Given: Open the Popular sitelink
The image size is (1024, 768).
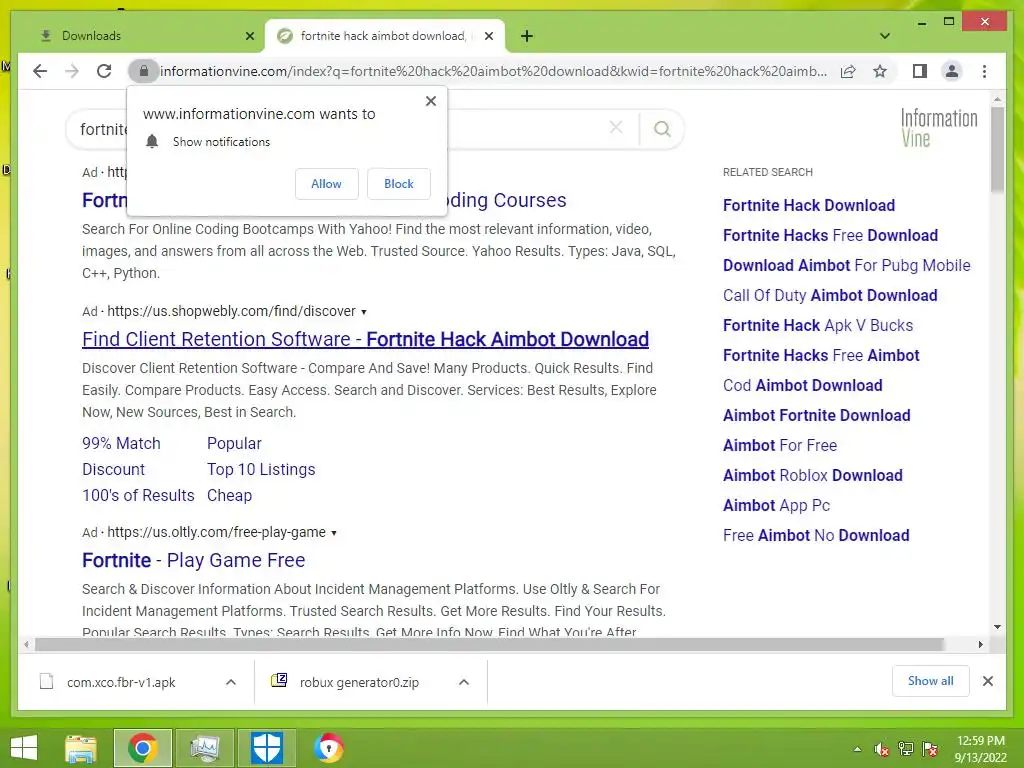Looking at the screenshot, I should click(234, 443).
